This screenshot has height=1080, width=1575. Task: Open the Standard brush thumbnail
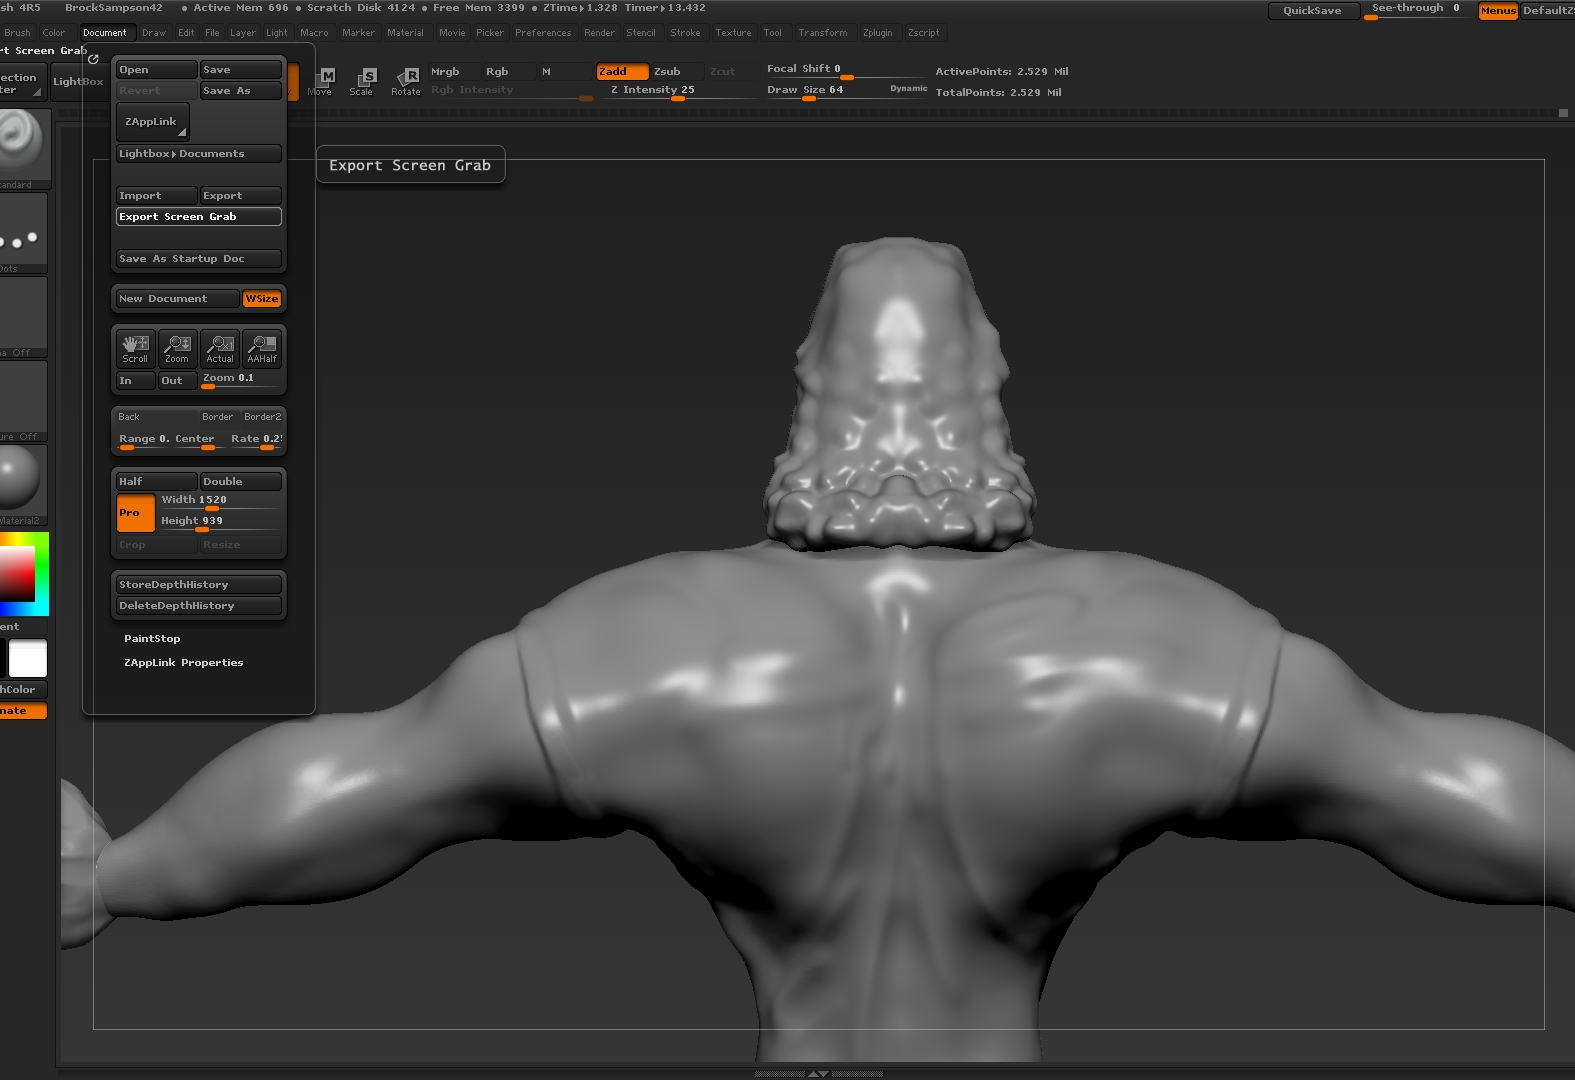[x=22, y=148]
